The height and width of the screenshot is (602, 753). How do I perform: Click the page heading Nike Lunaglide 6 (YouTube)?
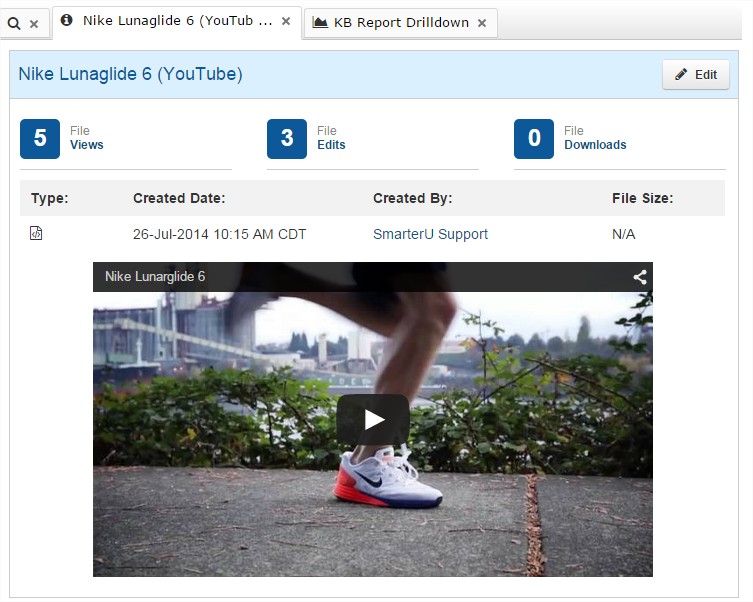click(131, 74)
